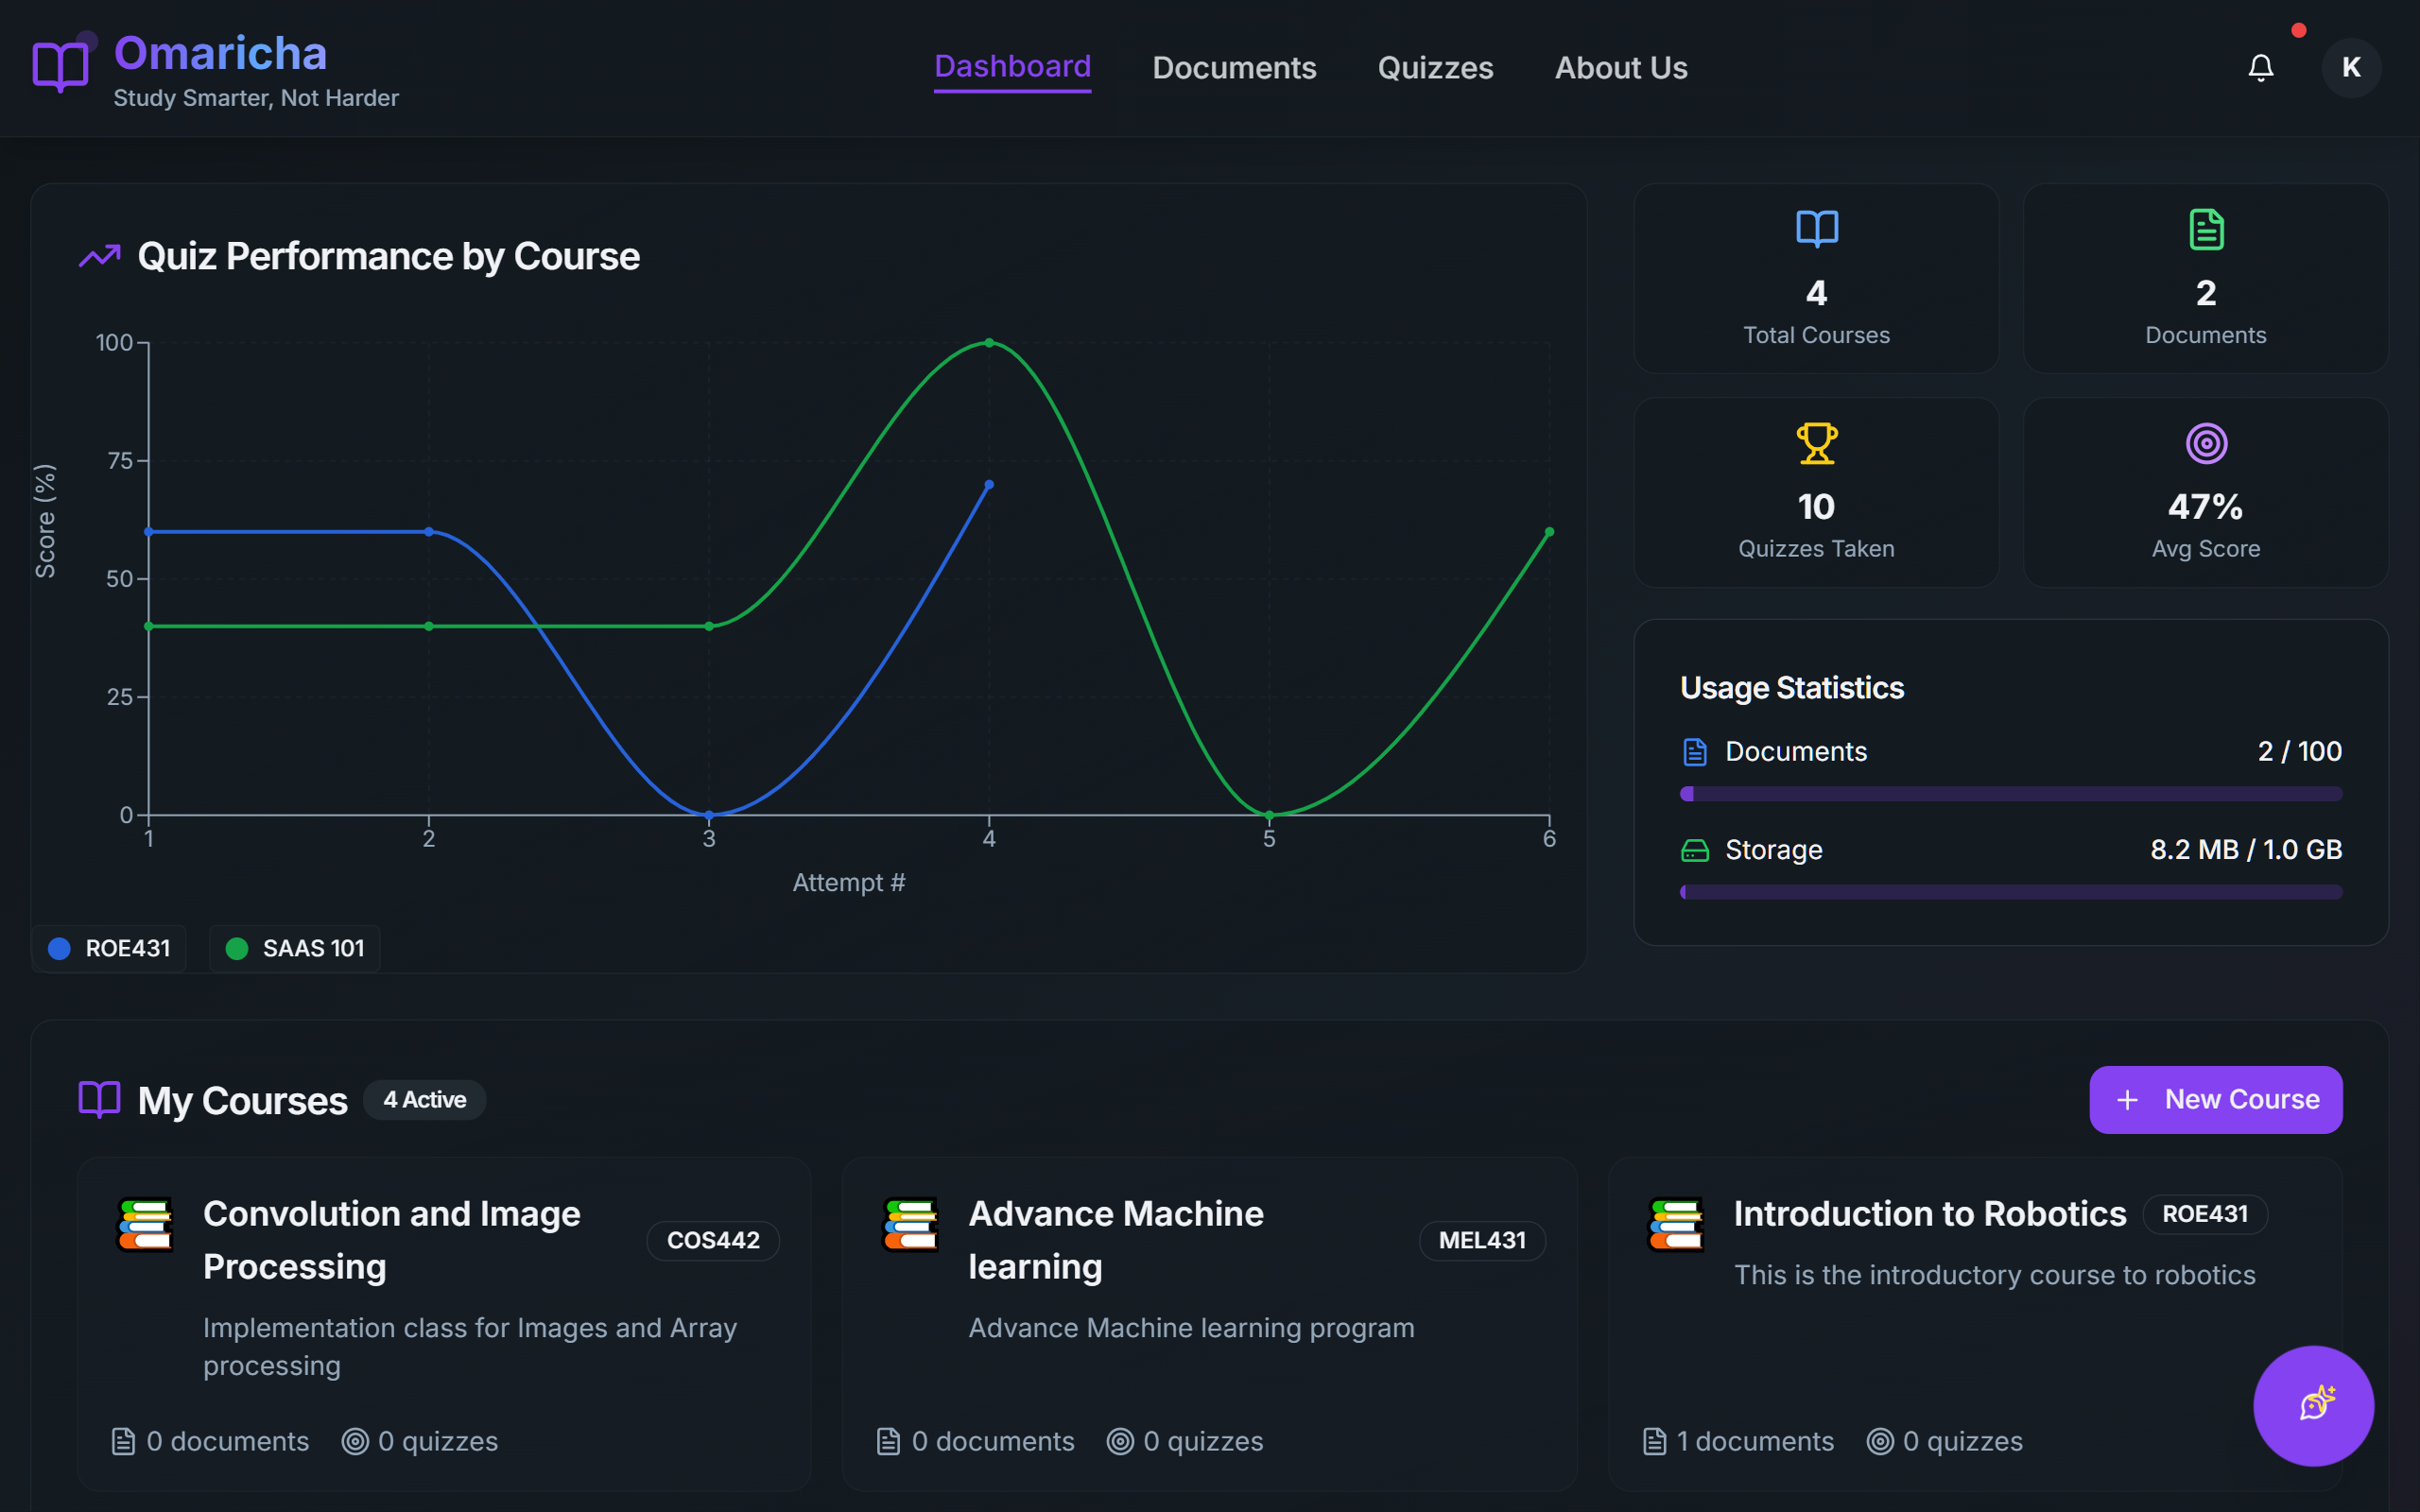The width and height of the screenshot is (2420, 1512).
Task: Click the Documents usage progress bar
Action: click(x=2010, y=794)
